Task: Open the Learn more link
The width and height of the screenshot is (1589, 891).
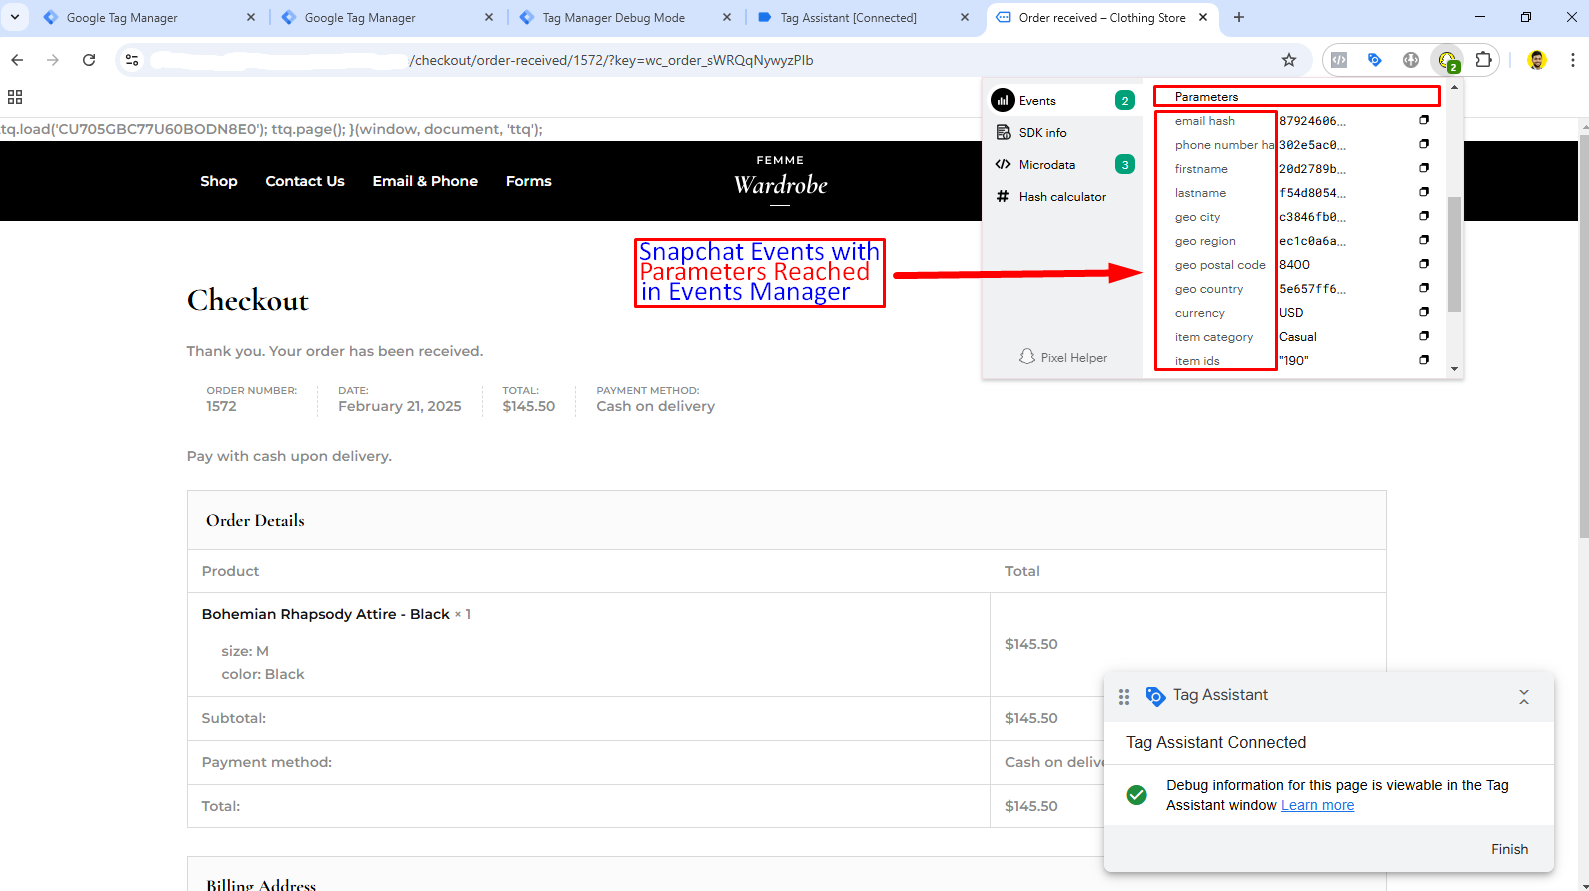Action: pos(1317,805)
